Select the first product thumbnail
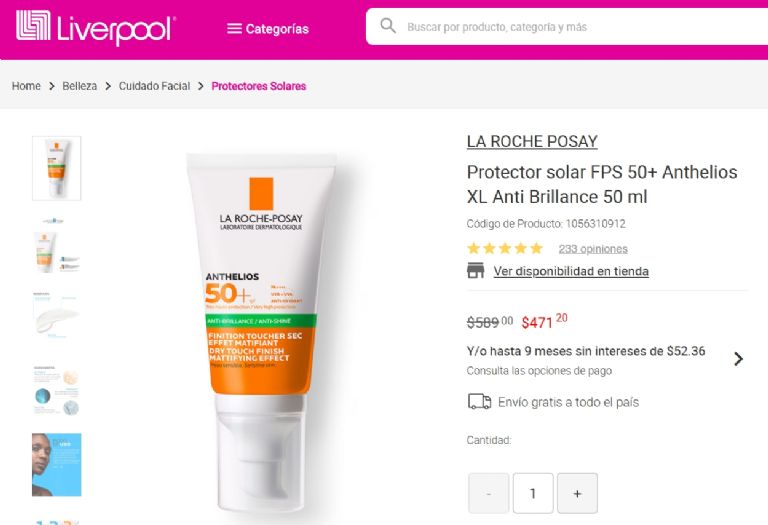The image size is (768, 525). pos(57,168)
